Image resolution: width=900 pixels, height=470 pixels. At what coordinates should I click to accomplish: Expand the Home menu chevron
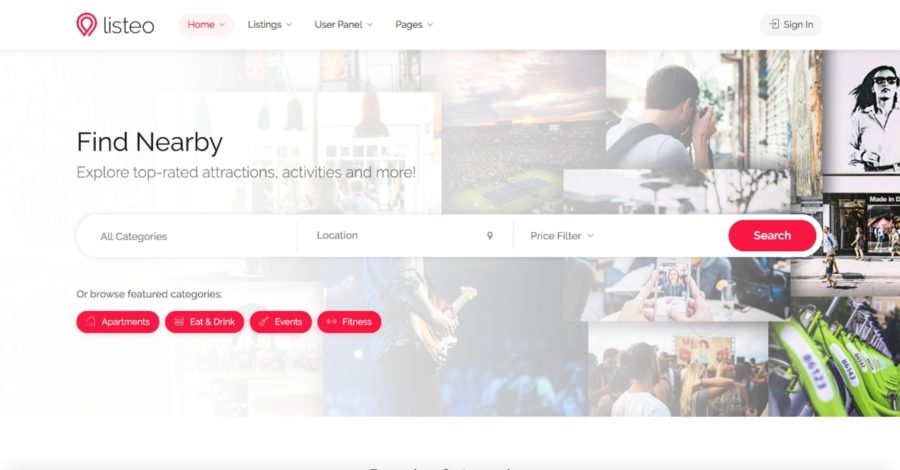point(222,25)
